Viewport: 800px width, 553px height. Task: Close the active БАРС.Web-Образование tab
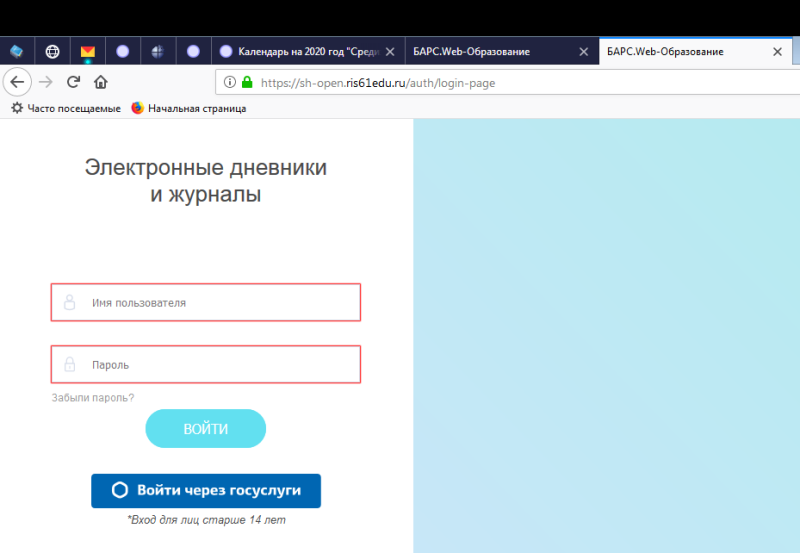tap(778, 51)
